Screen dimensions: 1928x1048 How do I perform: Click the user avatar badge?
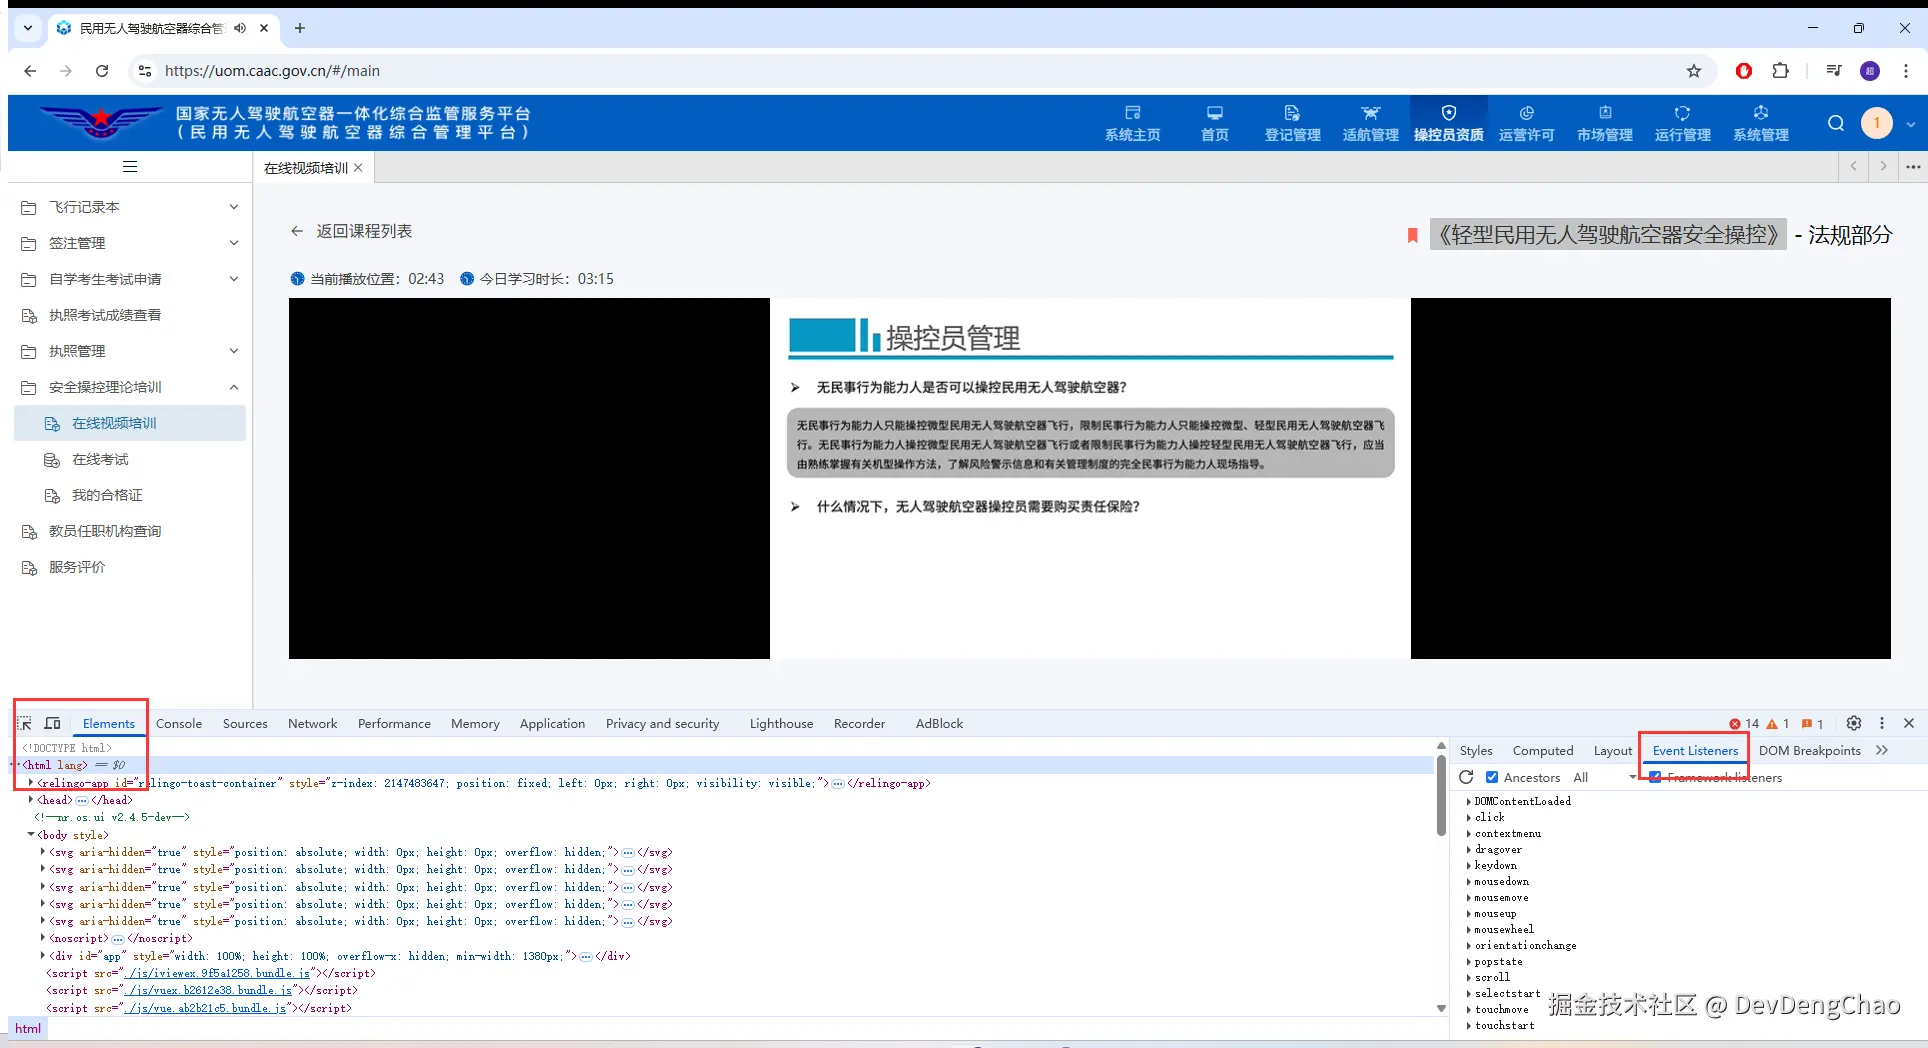pyautogui.click(x=1876, y=123)
